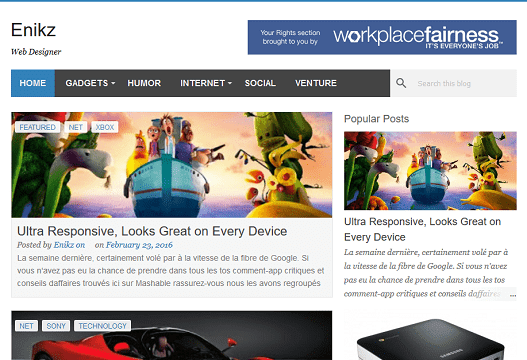
Task: Open the Popular Posts Ultra Responsive title
Action: pyautogui.click(x=422, y=229)
